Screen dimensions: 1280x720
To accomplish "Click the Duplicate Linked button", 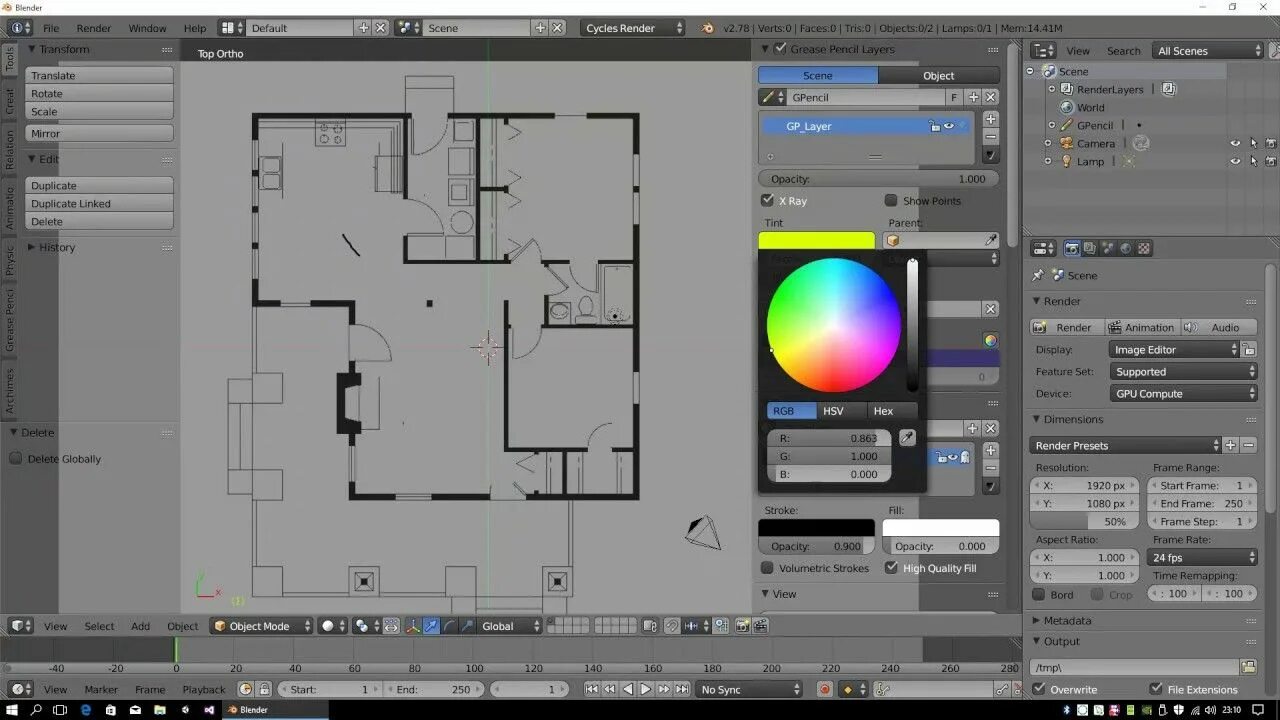I will 98,203.
